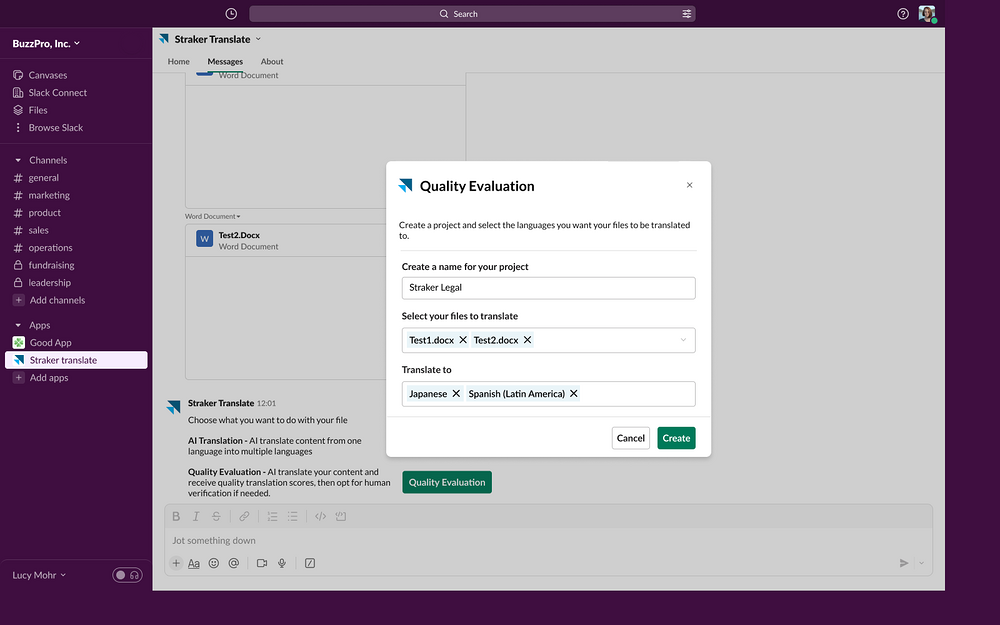Image resolution: width=1000 pixels, height=625 pixels.
Task: Collapse the Apps section
Action: [x=18, y=325]
